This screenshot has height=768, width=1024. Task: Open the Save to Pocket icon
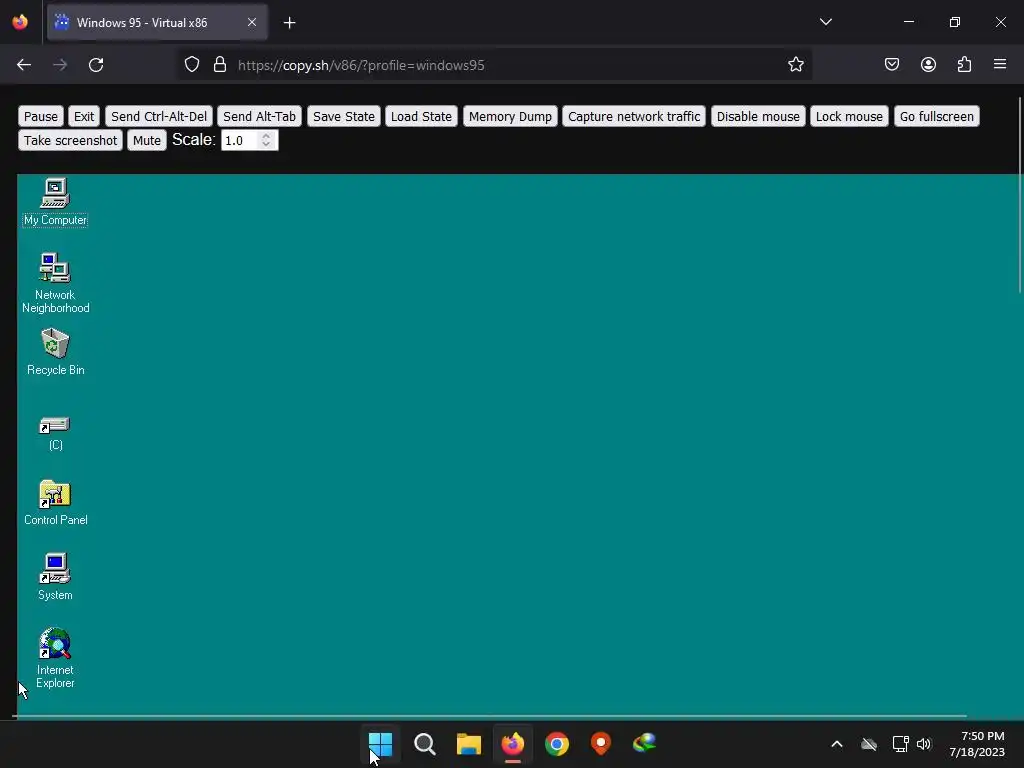892,65
